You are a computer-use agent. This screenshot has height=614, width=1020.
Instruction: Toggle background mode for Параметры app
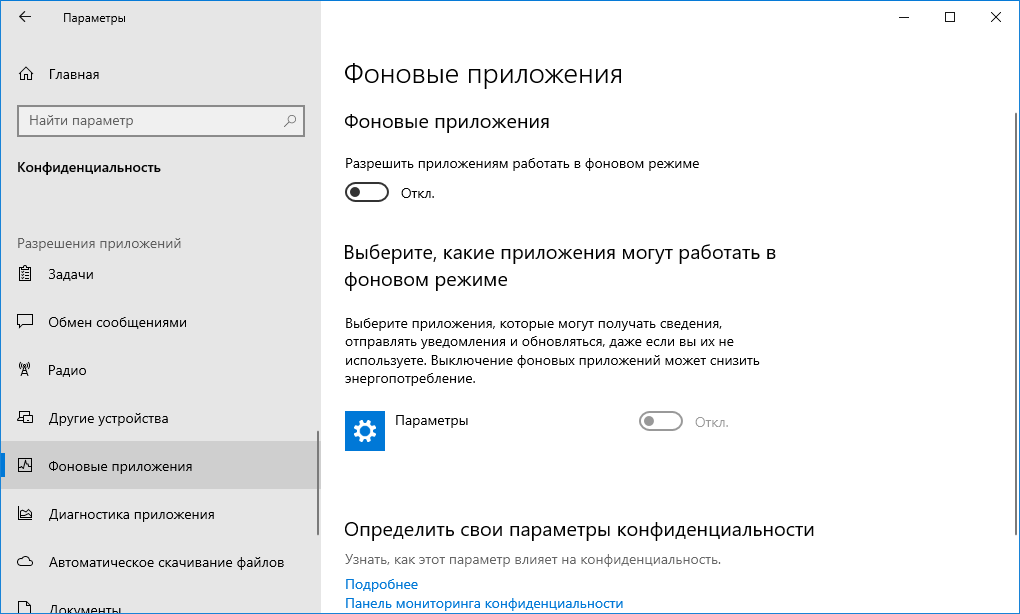[x=661, y=421]
